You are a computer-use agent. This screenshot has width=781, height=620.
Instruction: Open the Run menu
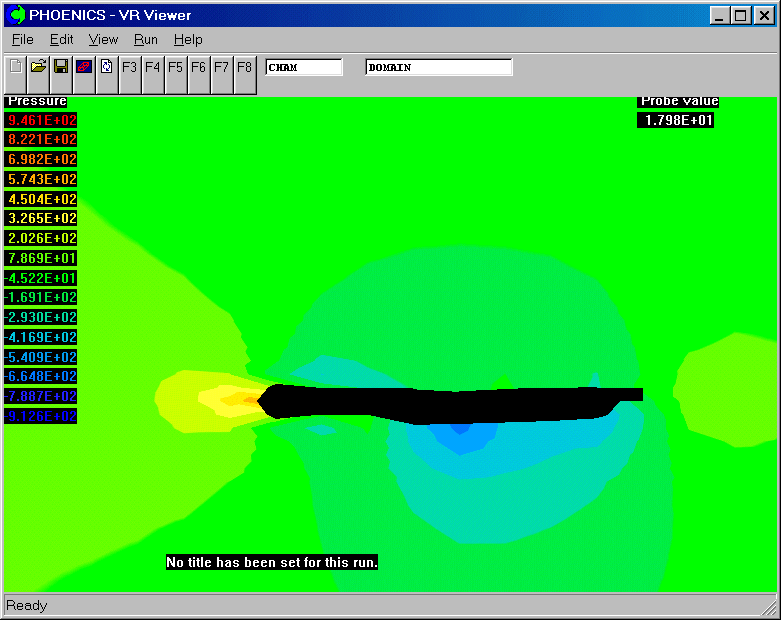146,40
